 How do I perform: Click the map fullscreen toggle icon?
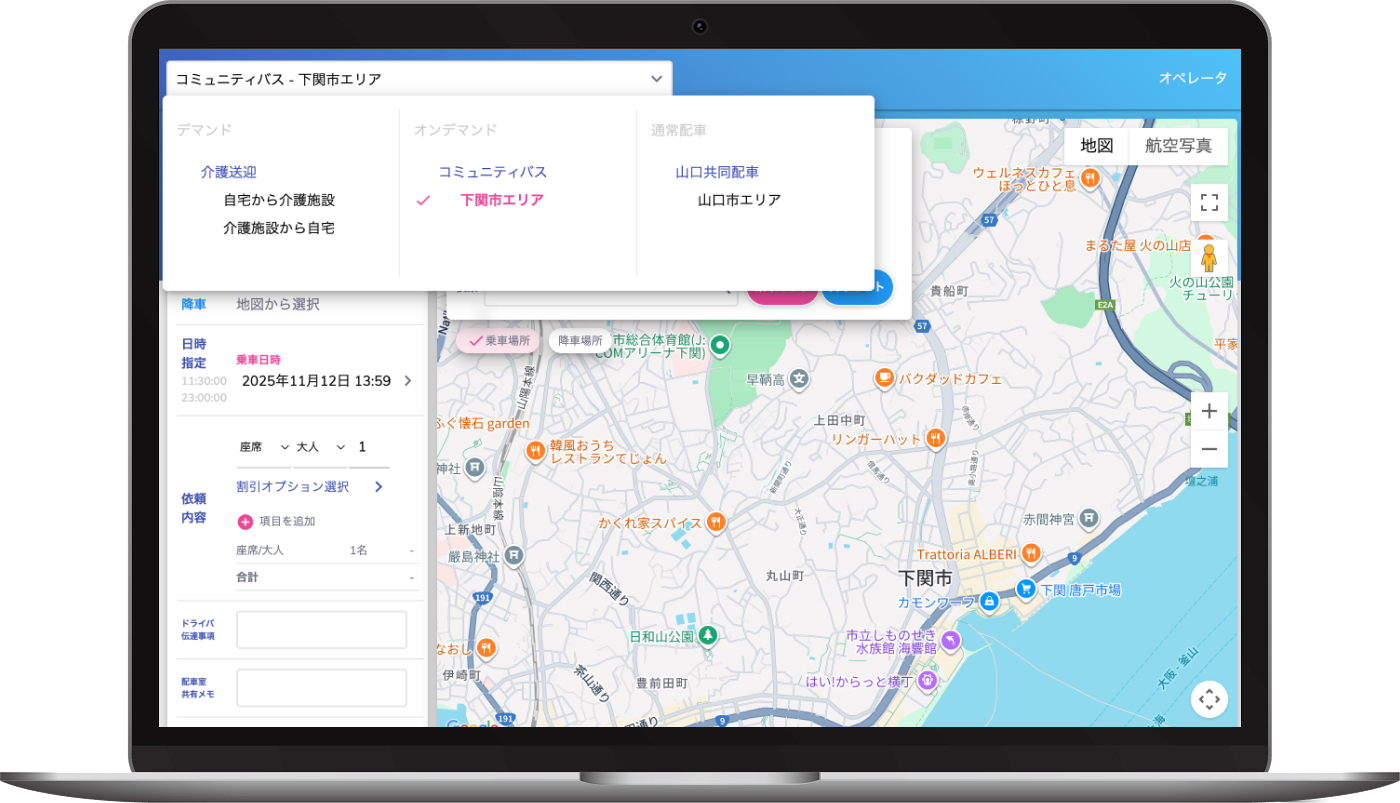click(1209, 203)
